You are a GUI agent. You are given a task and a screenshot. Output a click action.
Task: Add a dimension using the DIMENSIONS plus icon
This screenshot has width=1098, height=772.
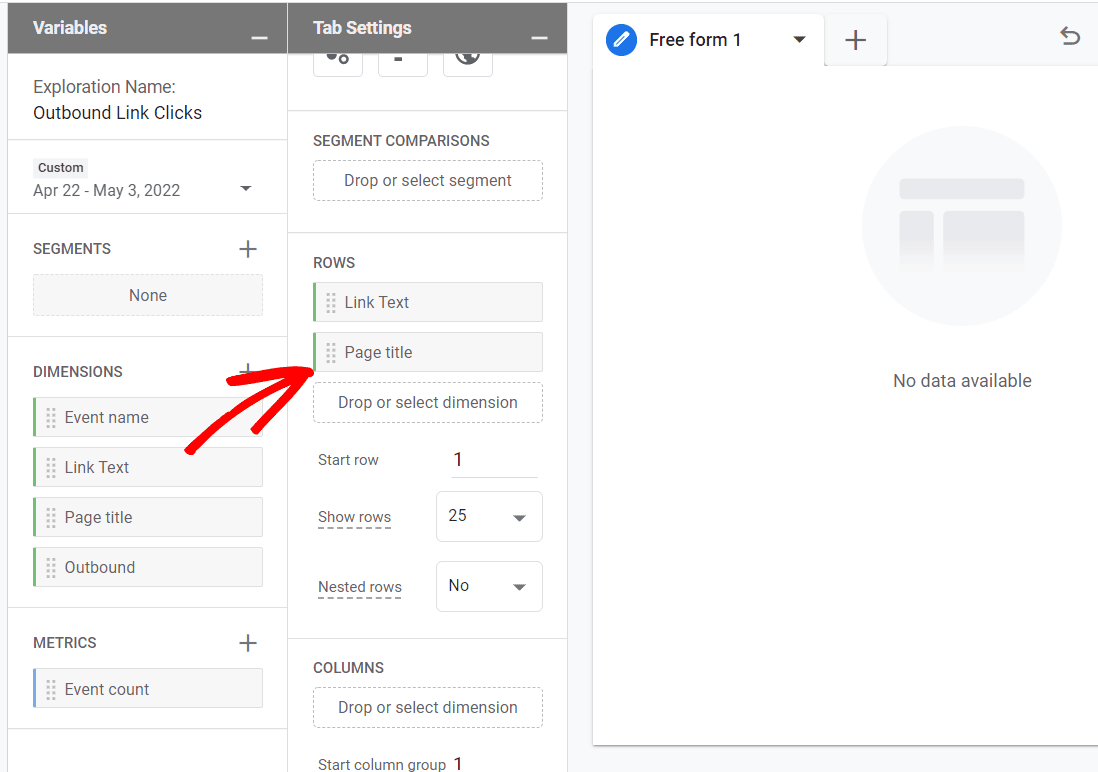coord(247,371)
